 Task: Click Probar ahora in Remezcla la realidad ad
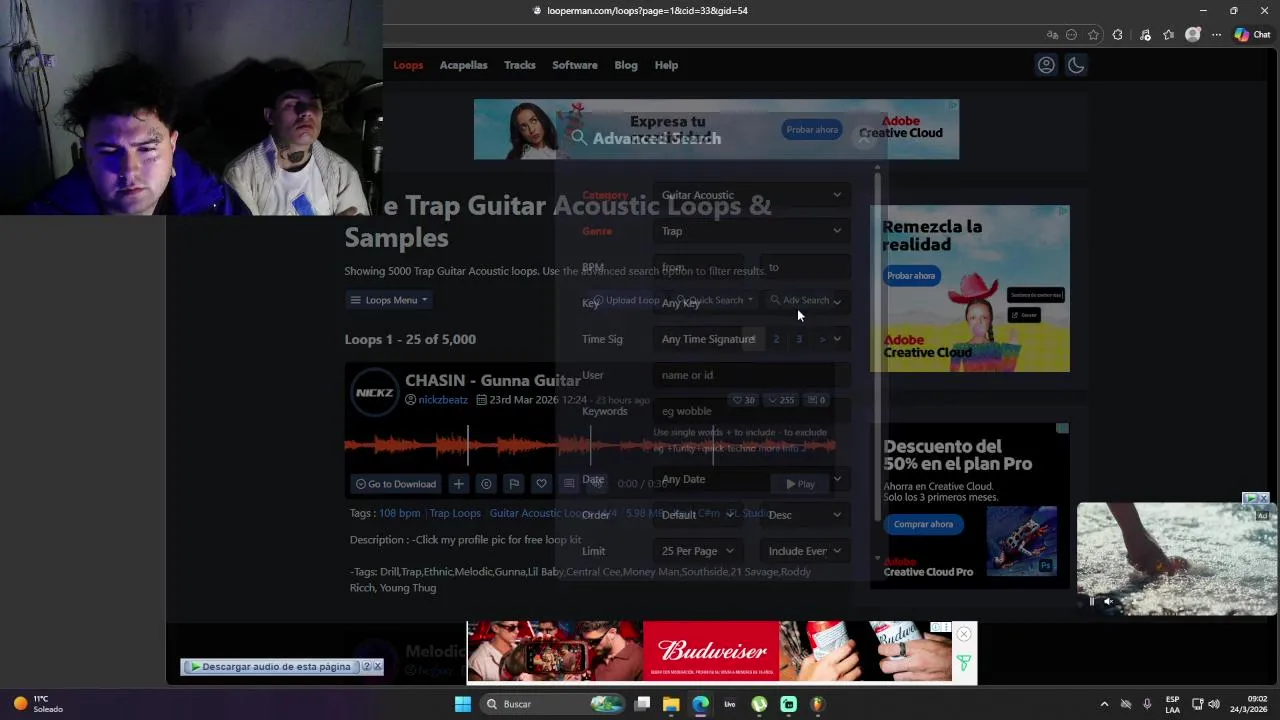(911, 276)
